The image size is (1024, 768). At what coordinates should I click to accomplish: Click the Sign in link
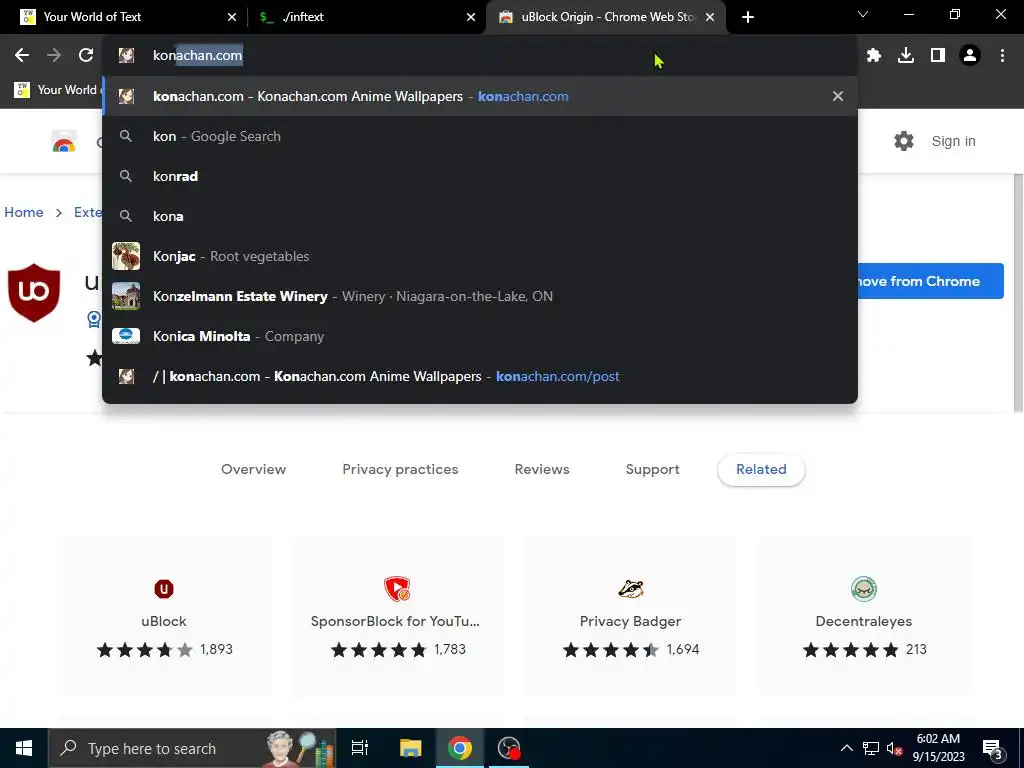coord(953,141)
